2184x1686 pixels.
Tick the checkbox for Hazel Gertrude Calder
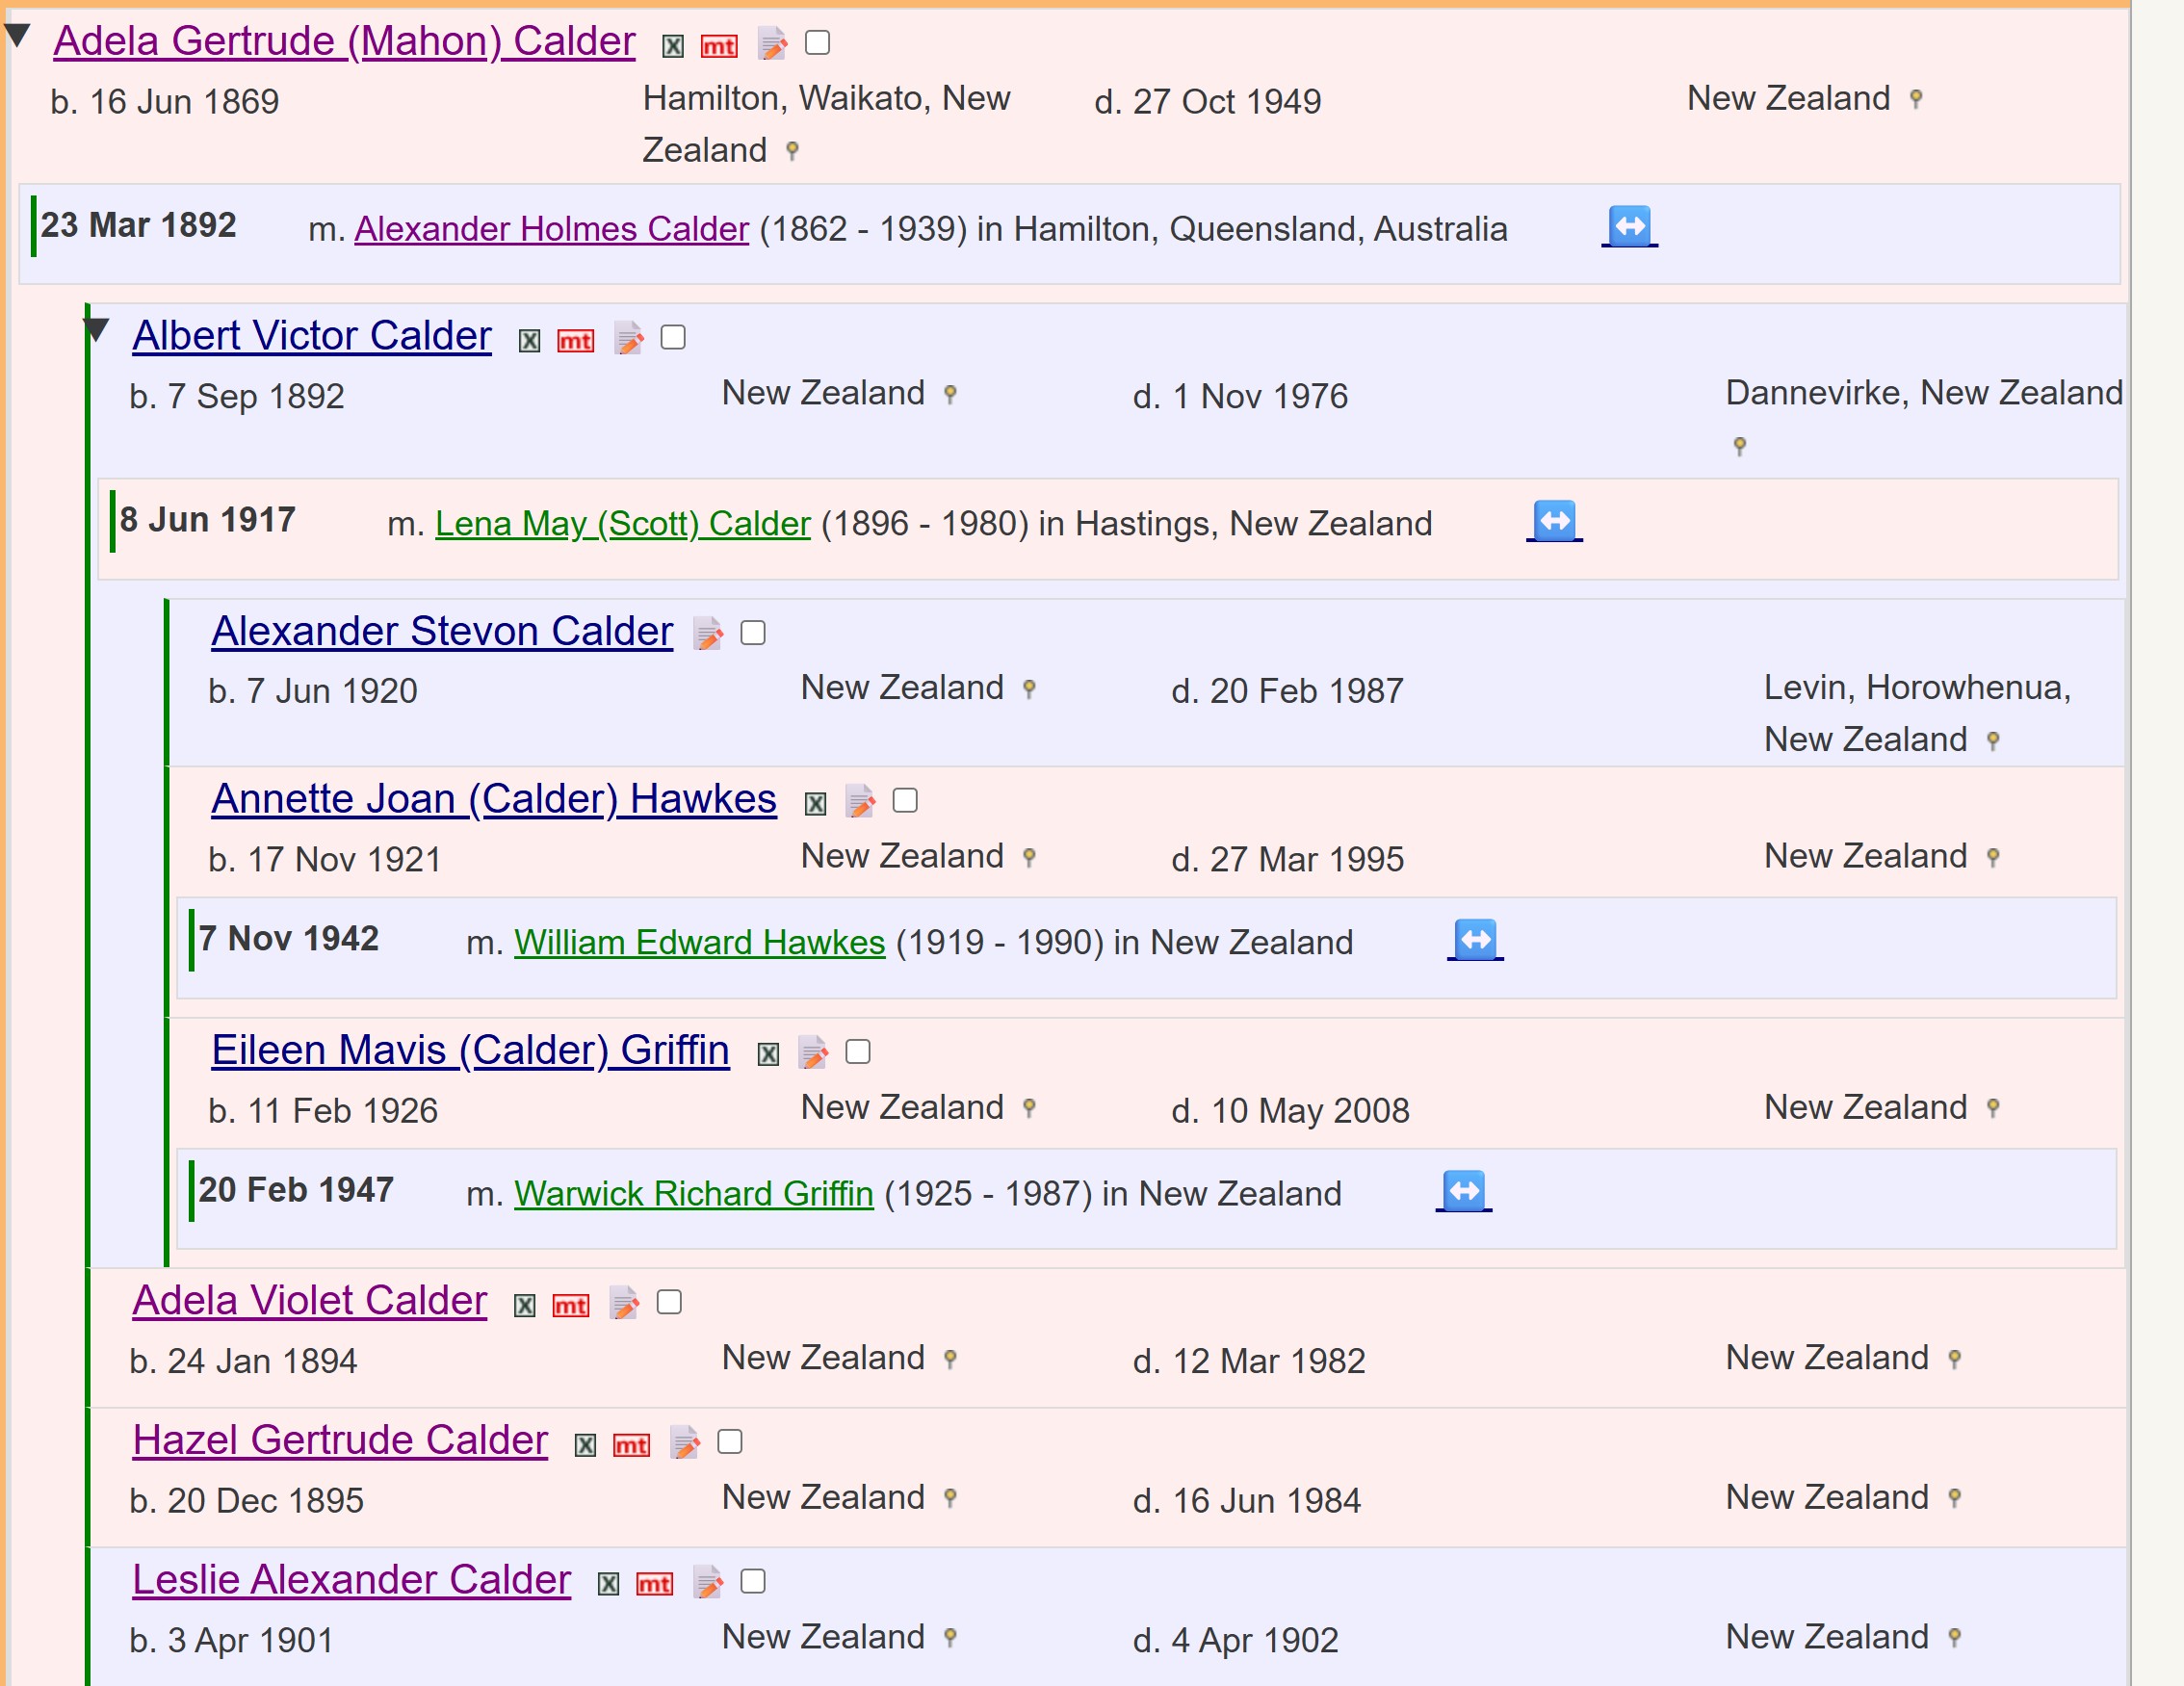click(730, 1441)
